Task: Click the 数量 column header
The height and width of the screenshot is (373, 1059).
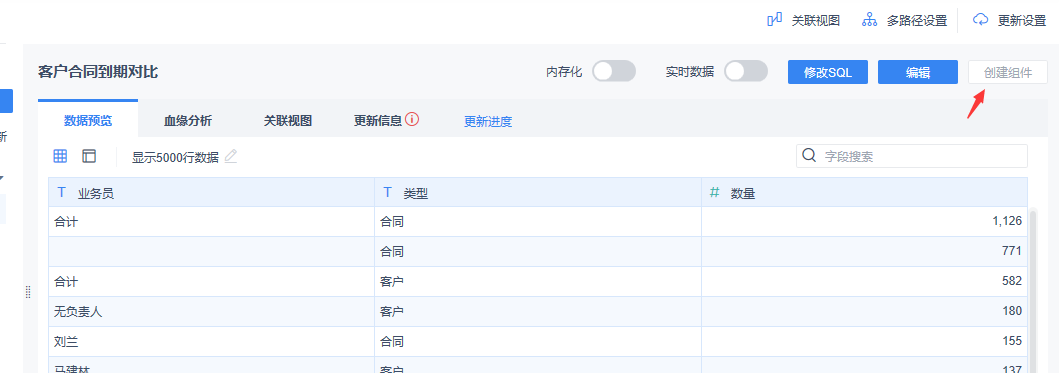Action: (864, 193)
